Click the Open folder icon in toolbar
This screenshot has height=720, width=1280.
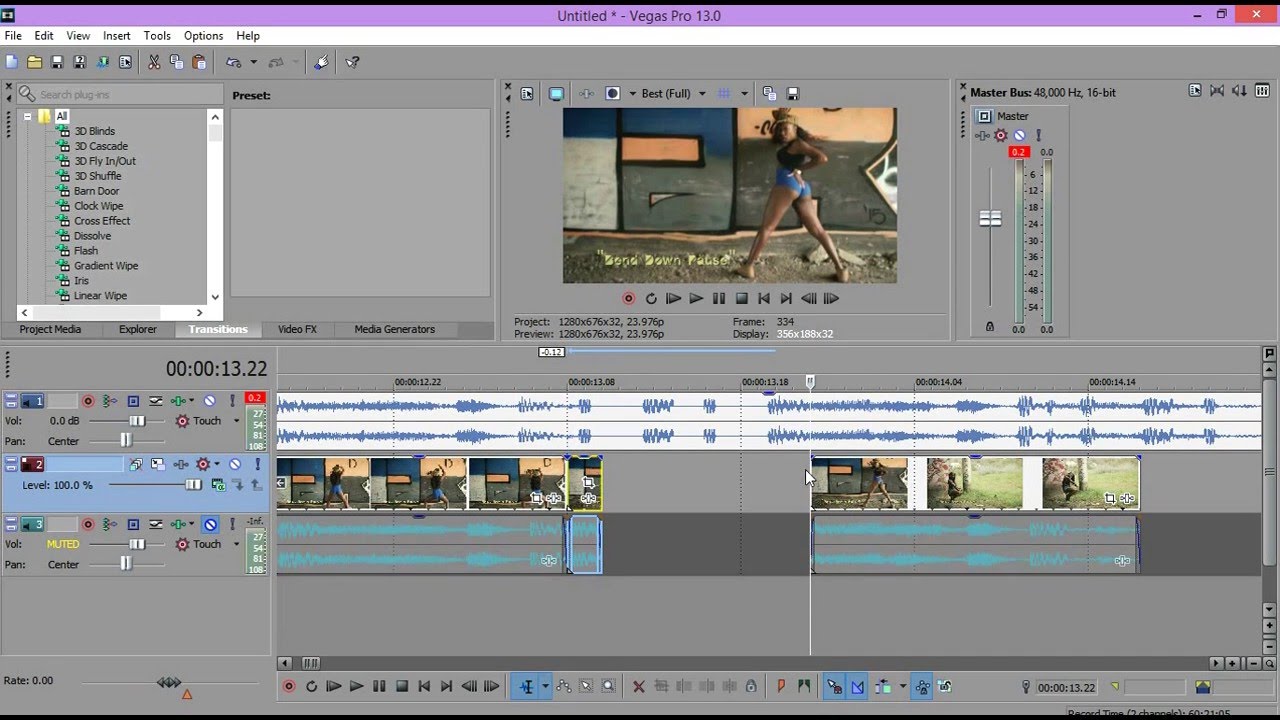[35, 62]
